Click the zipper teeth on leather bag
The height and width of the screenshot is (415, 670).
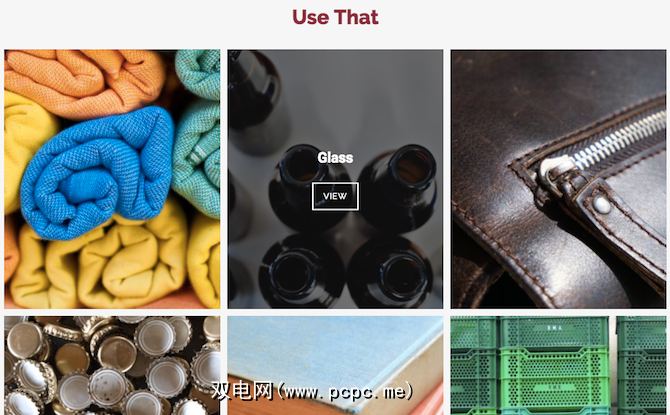[x=620, y=139]
